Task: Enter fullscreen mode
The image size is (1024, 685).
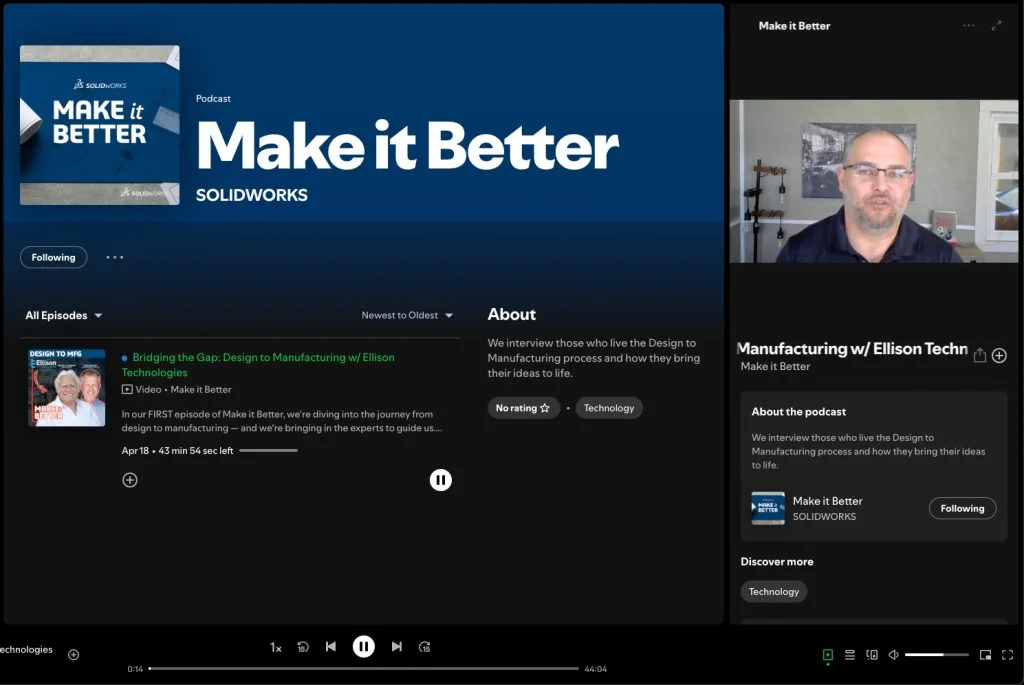Action: pyautogui.click(x=1008, y=655)
